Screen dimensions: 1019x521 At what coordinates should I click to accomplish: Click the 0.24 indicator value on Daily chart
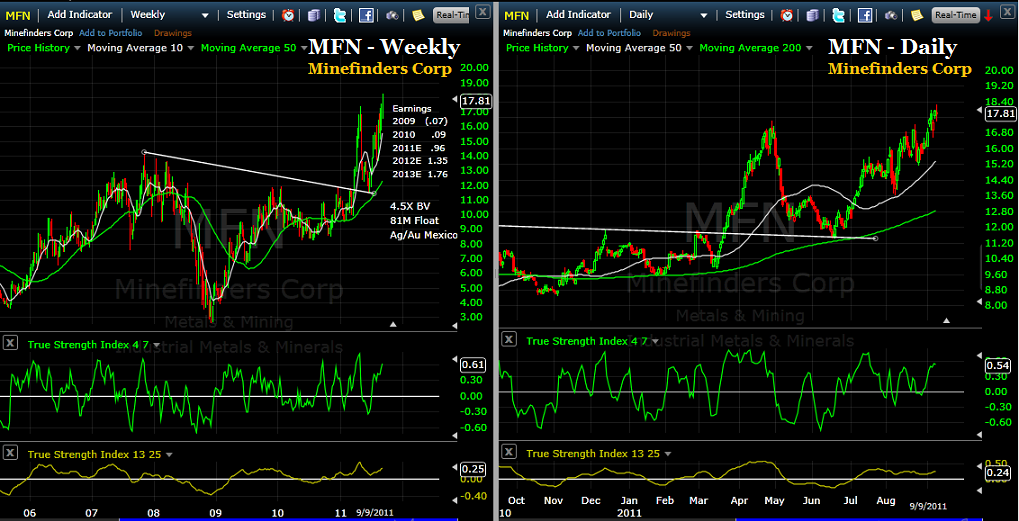(1000, 472)
